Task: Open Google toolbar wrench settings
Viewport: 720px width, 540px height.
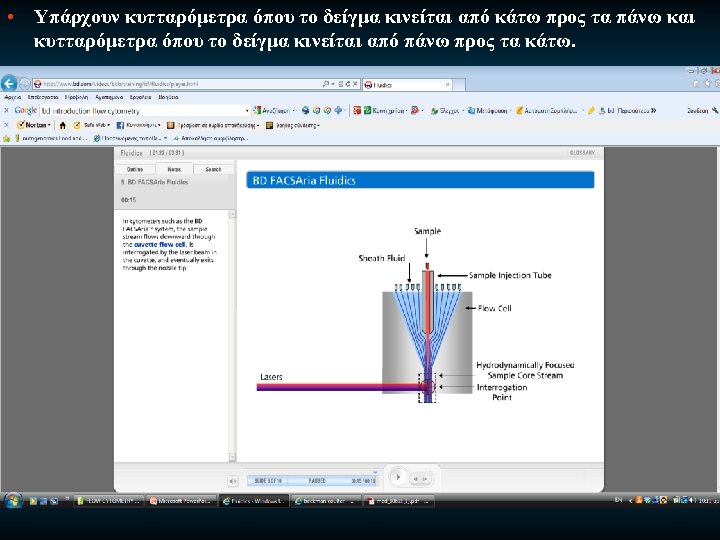Action: click(715, 111)
